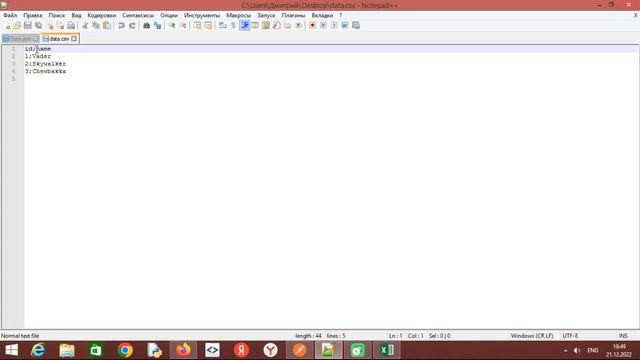Toggle the Document Map panel icon
Image resolution: width=640 pixels, height=360 pixels.
coord(266,26)
